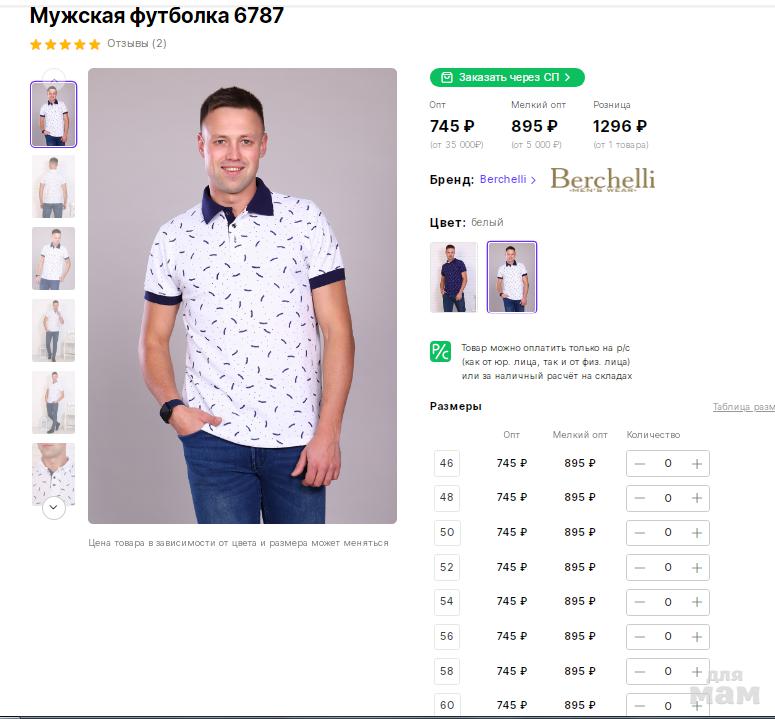Click the green Р/С payment icon
Image resolution: width=775 pixels, height=719 pixels.
point(440,351)
